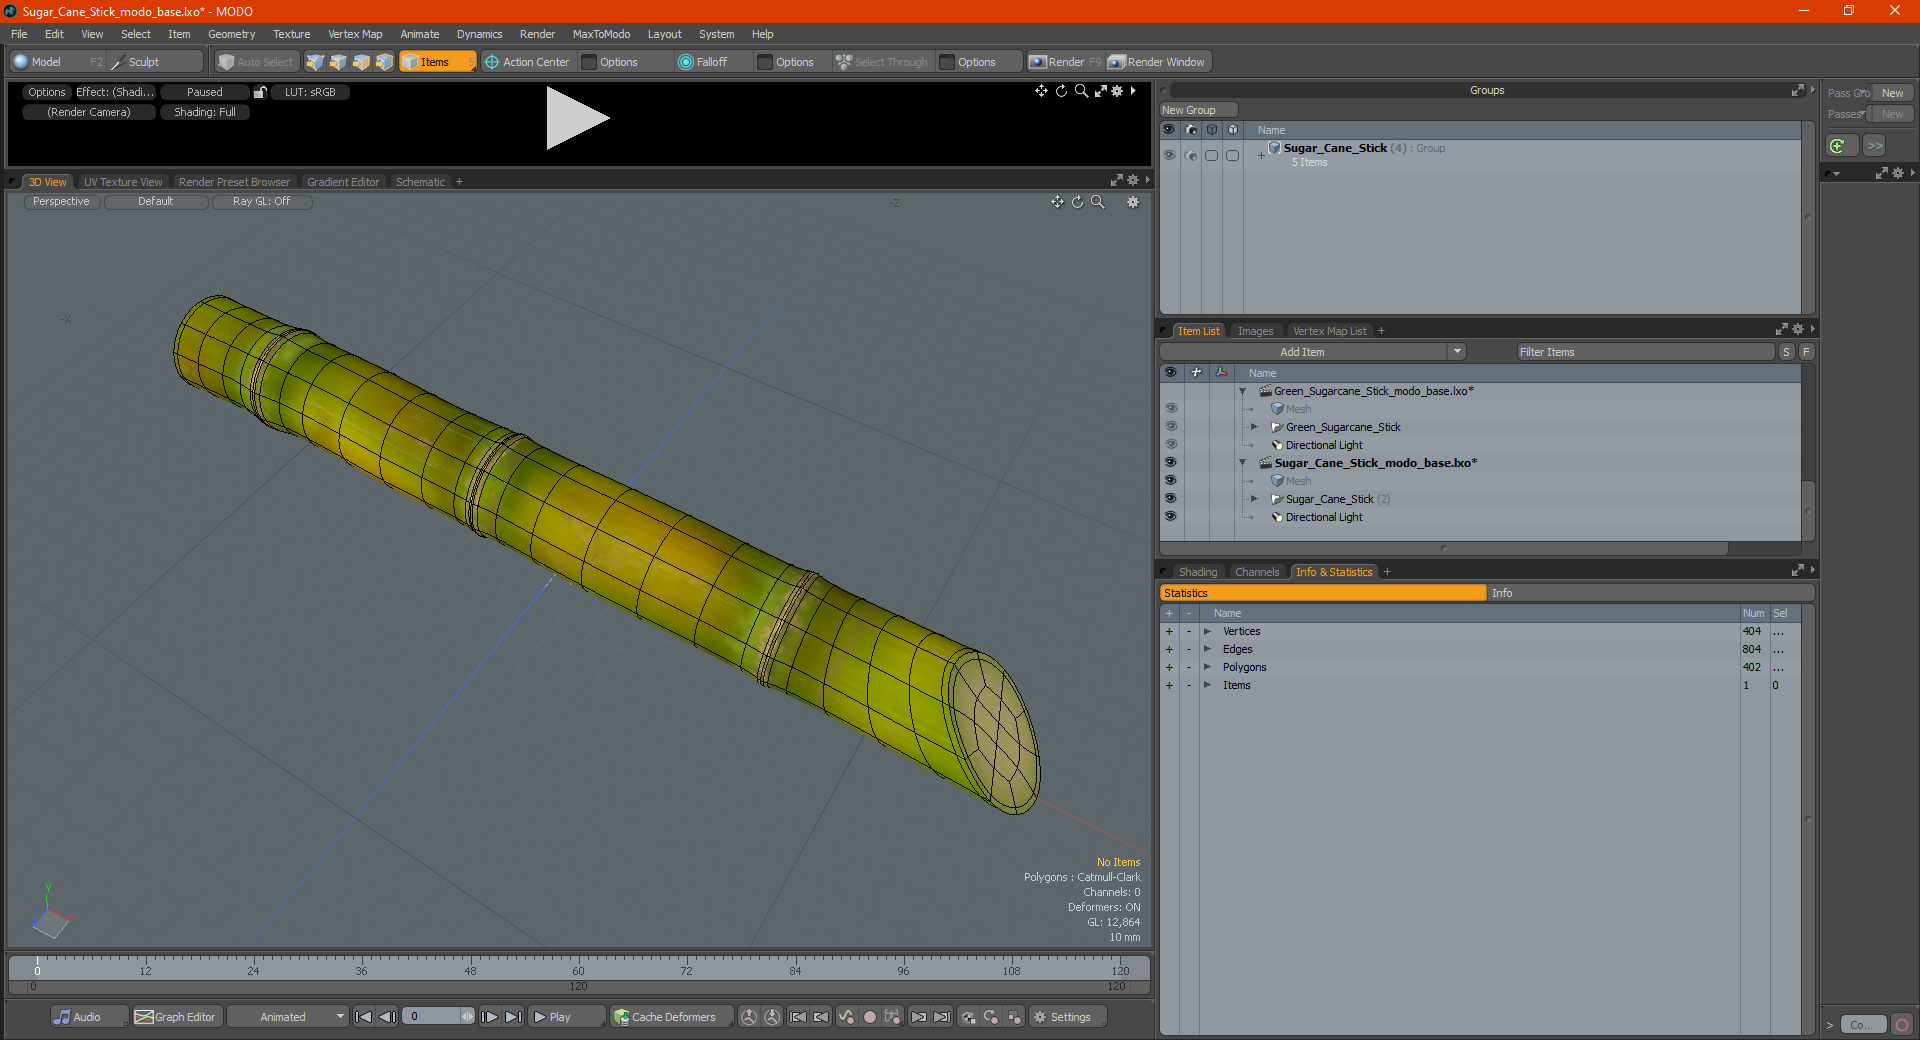Toggle visibility of Mesh under Green_Sugarcane scene
Image resolution: width=1920 pixels, height=1040 pixels.
click(1170, 409)
